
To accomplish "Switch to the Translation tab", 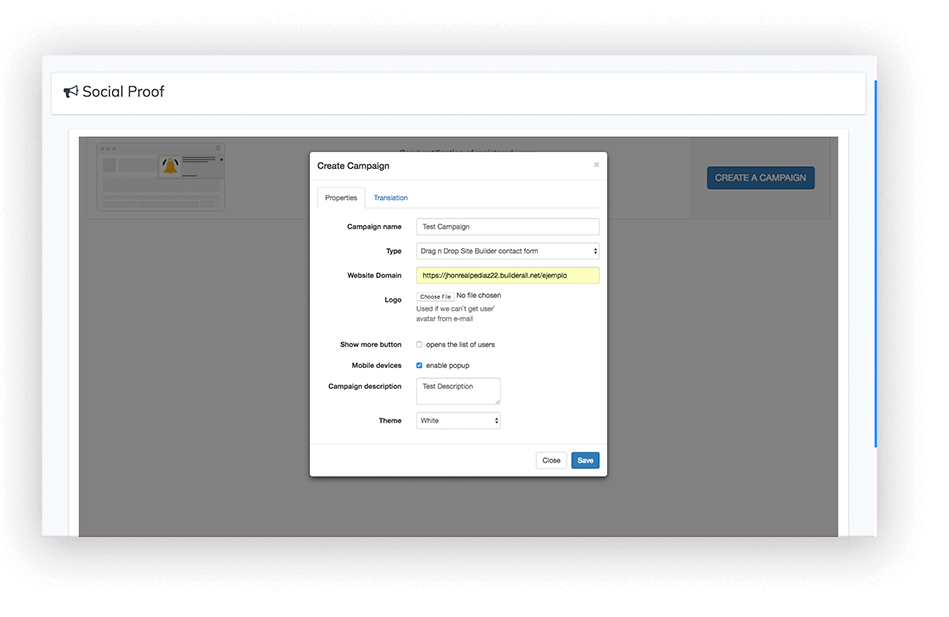I will point(390,198).
